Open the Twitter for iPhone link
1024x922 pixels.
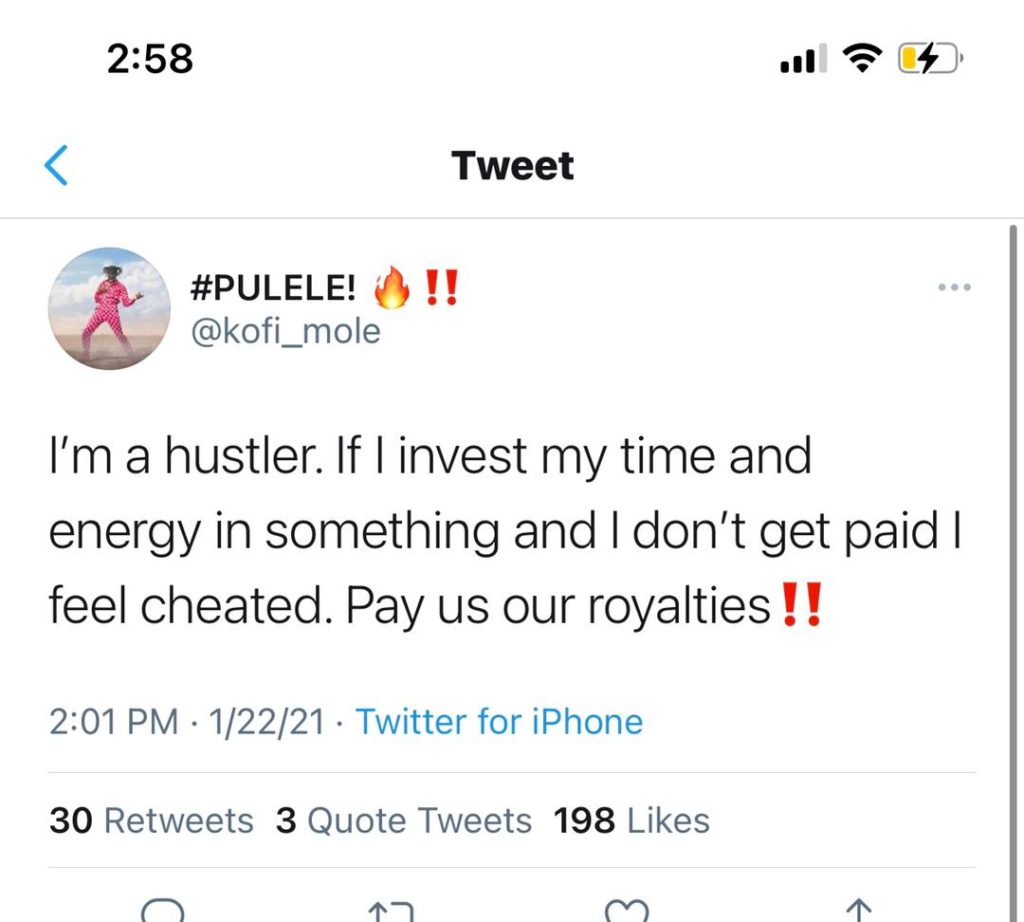499,722
